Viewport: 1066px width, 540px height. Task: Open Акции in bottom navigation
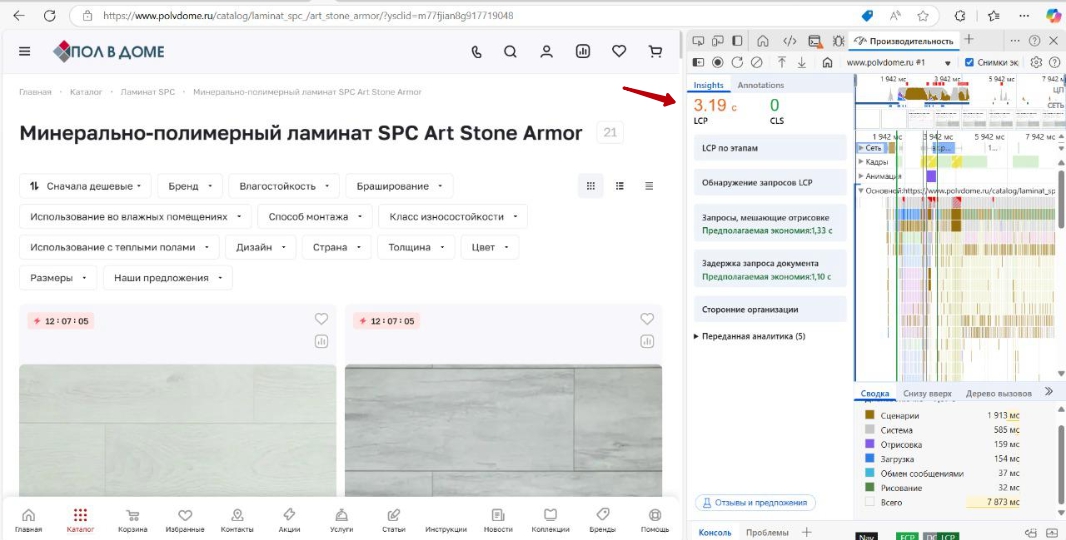pos(289,520)
